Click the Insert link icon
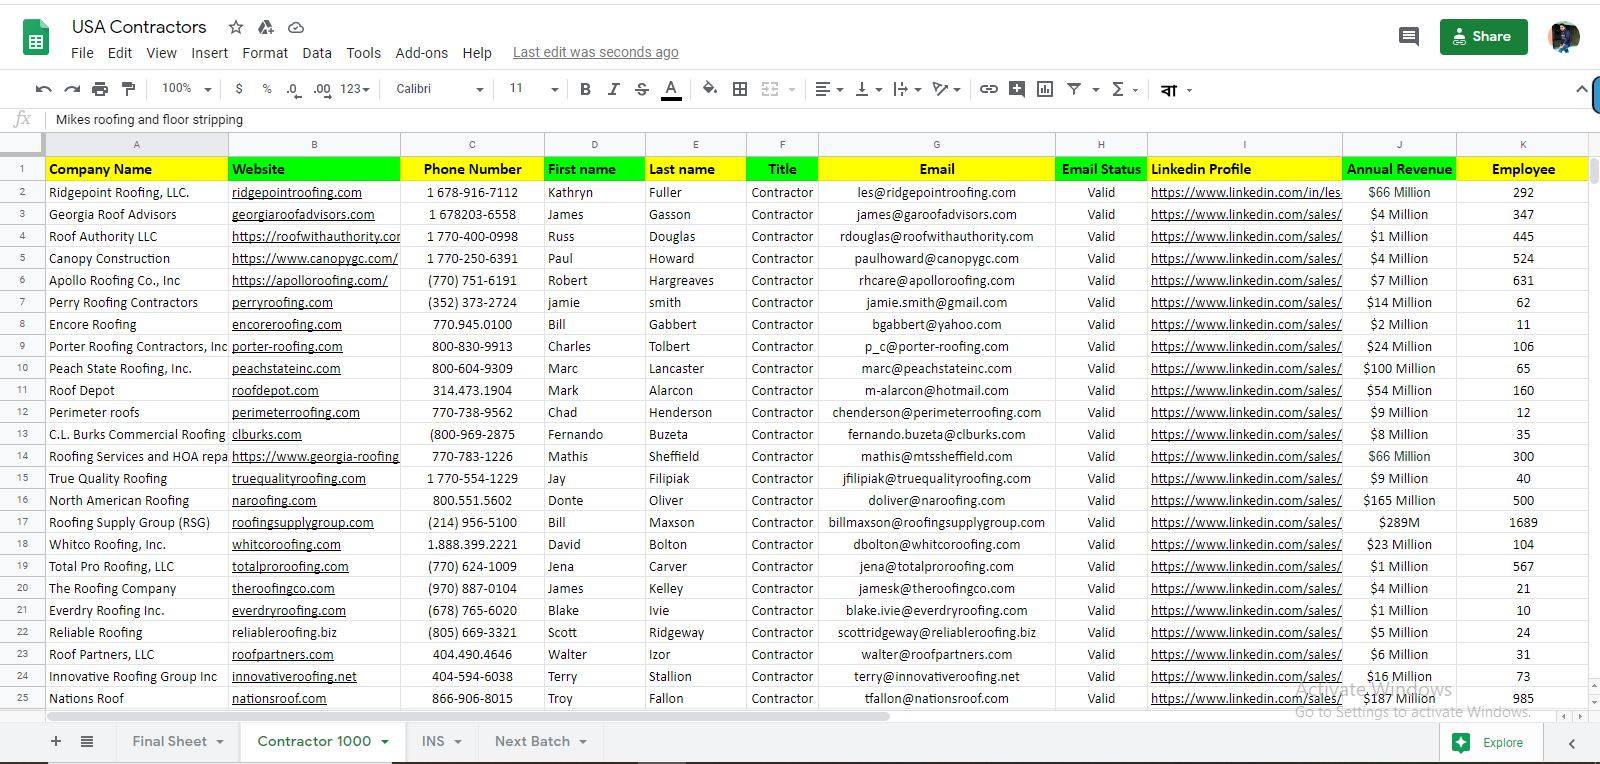Viewport: 1600px width, 764px height. click(988, 89)
